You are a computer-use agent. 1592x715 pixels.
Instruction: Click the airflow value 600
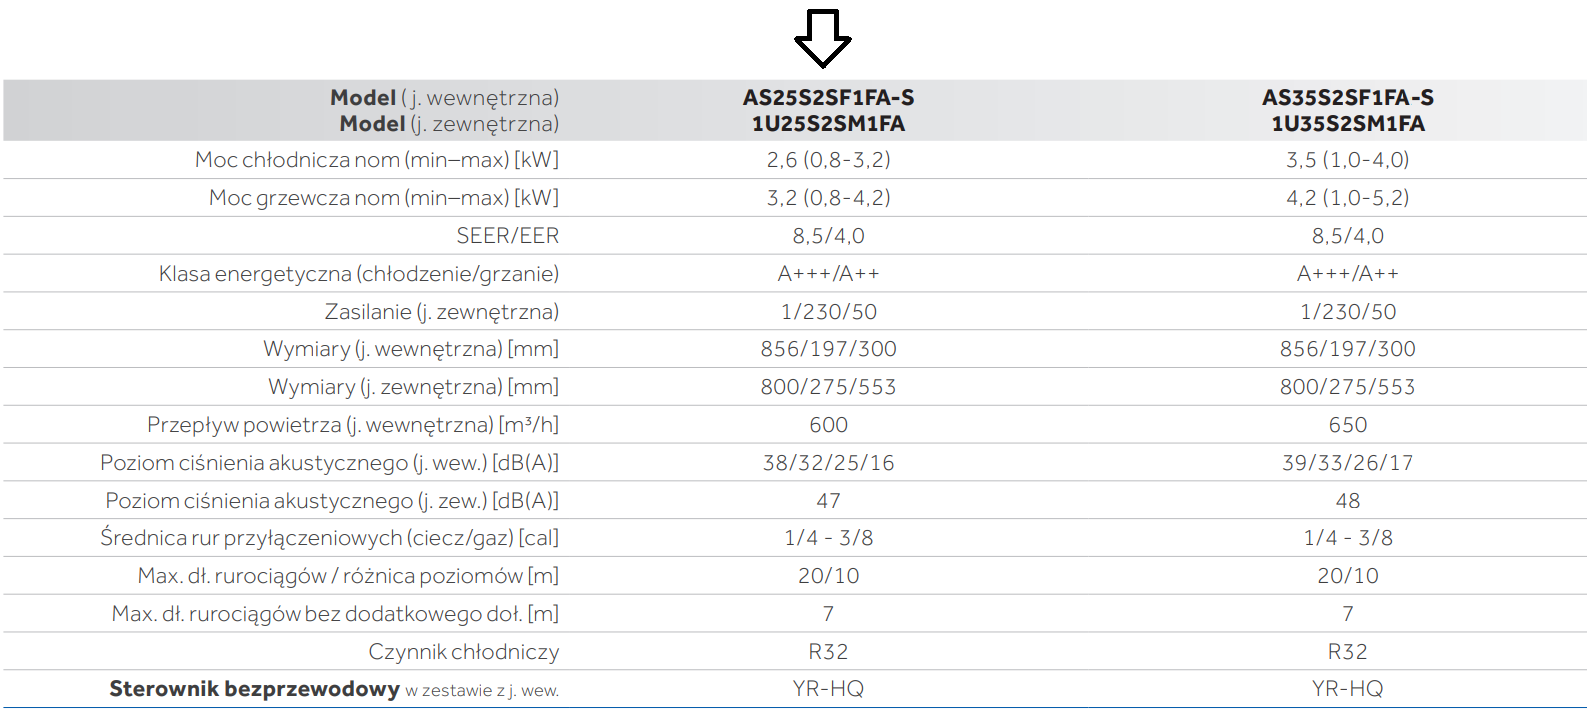[x=828, y=425]
